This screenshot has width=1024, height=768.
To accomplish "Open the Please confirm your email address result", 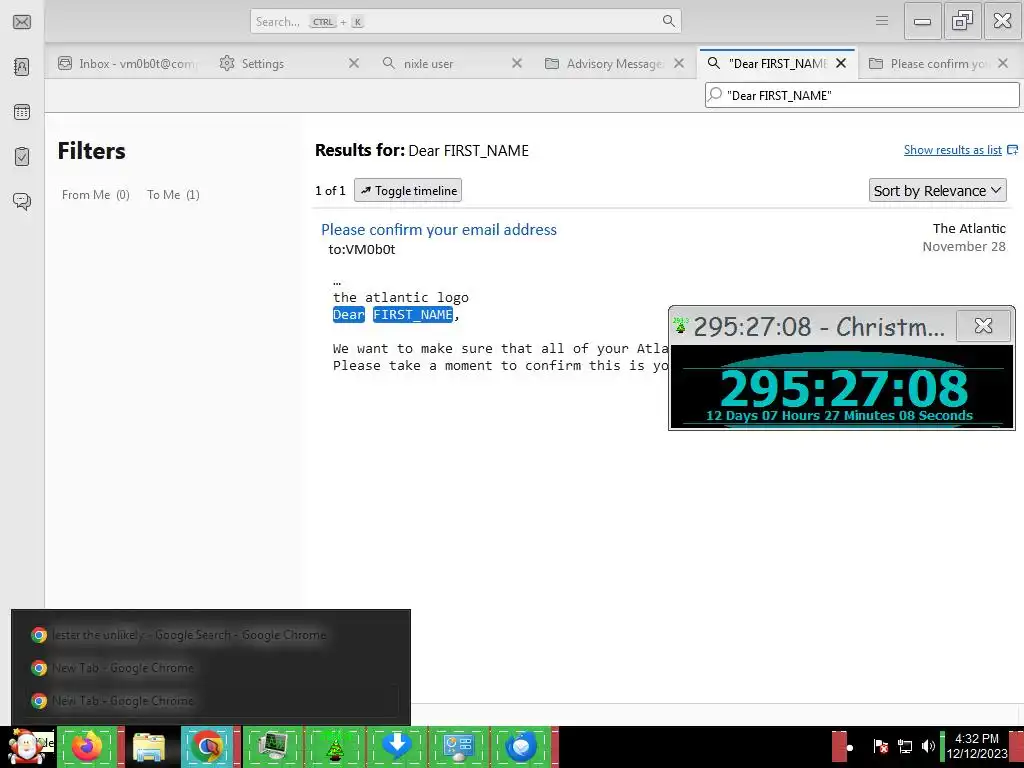I will pyautogui.click(x=439, y=229).
